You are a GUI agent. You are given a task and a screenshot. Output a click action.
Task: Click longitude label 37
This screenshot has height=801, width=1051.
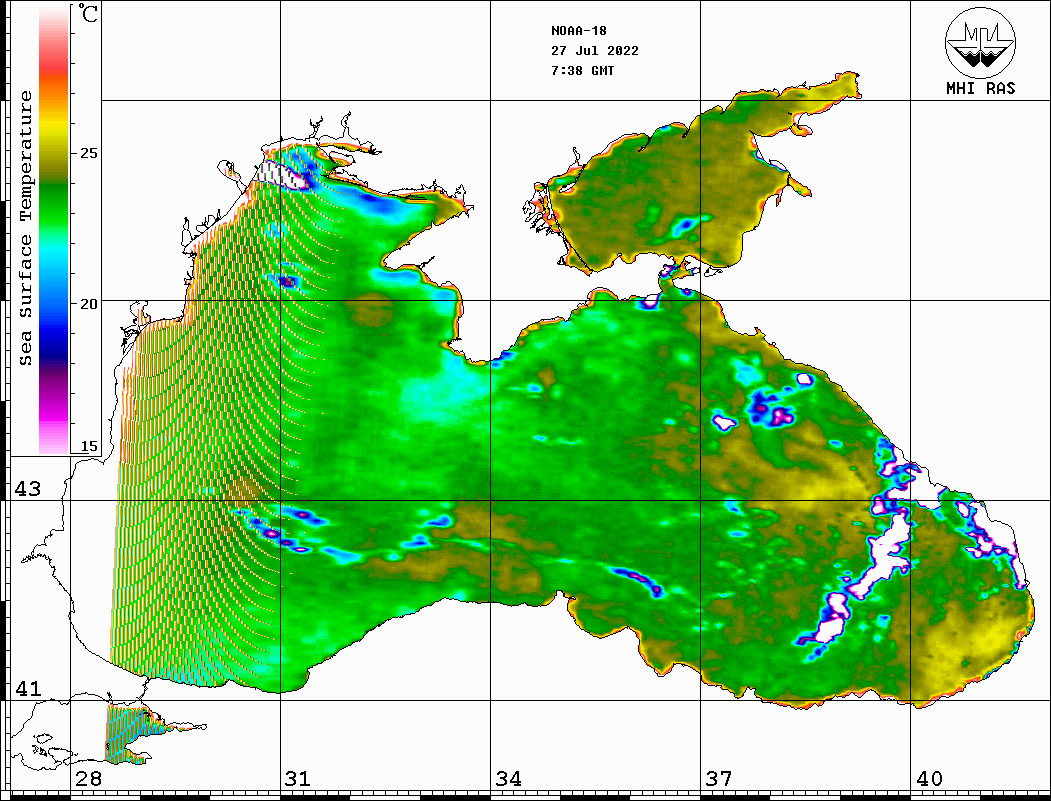coord(719,778)
